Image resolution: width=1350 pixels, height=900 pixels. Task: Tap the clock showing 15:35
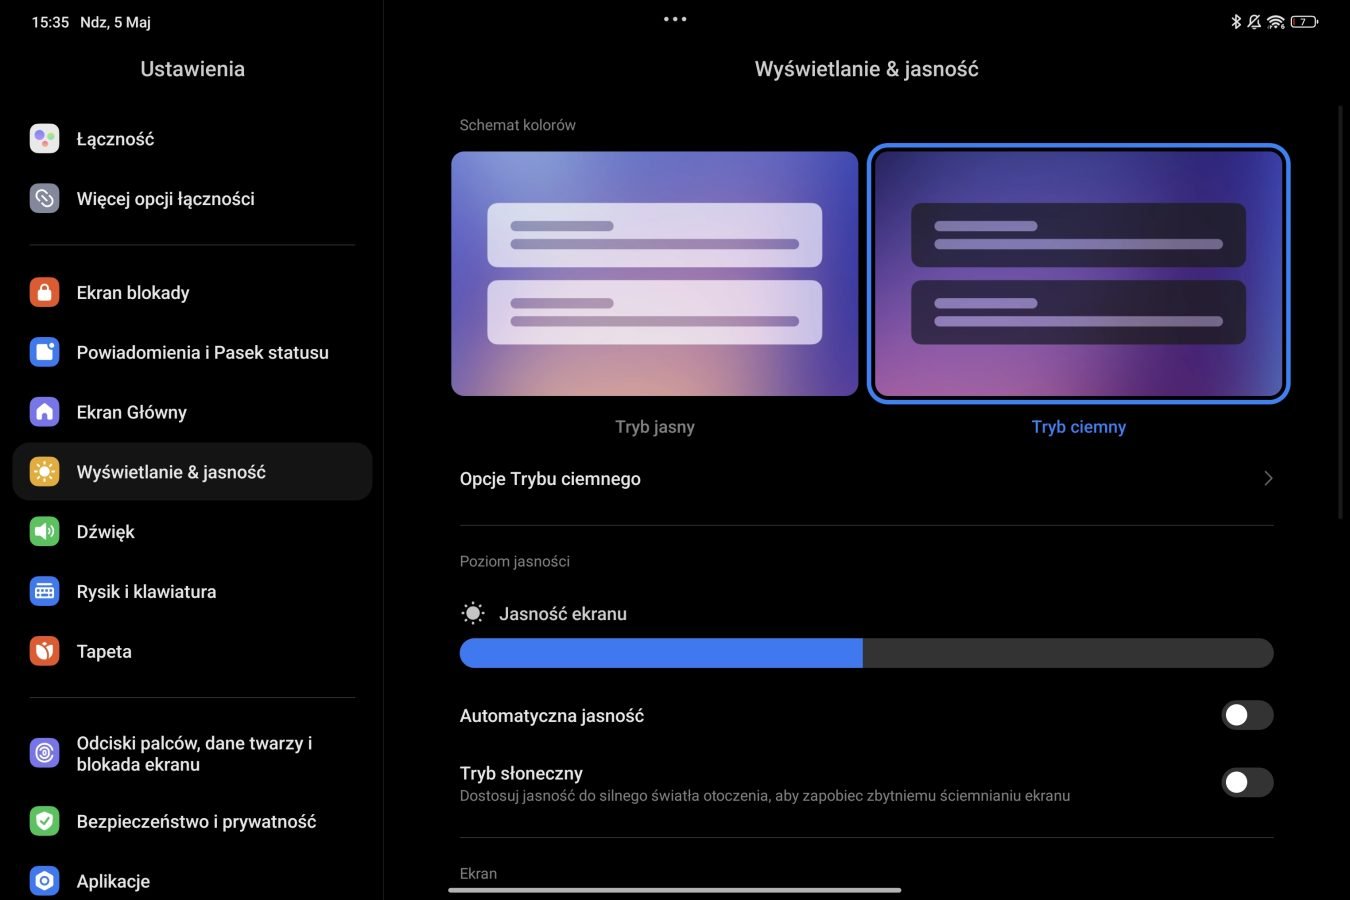point(50,22)
